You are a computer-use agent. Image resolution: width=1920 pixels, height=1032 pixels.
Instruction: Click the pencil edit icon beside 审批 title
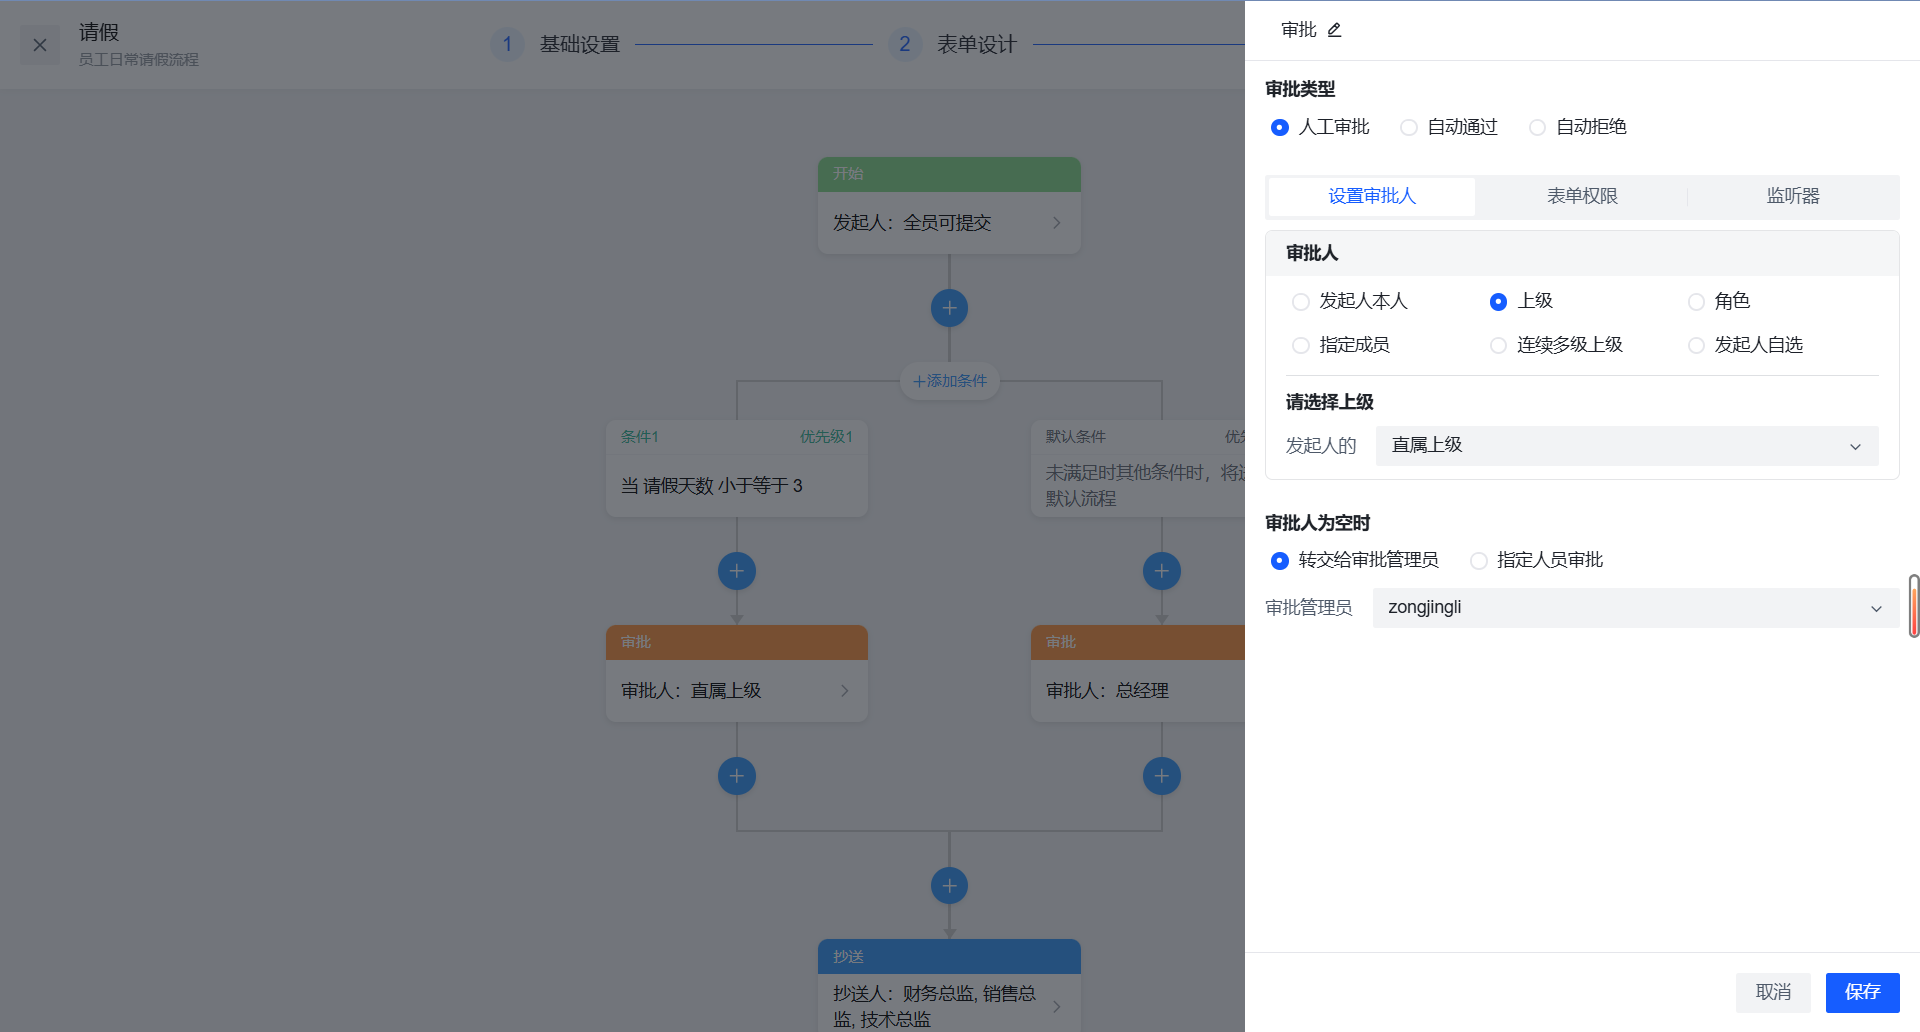click(x=1334, y=30)
